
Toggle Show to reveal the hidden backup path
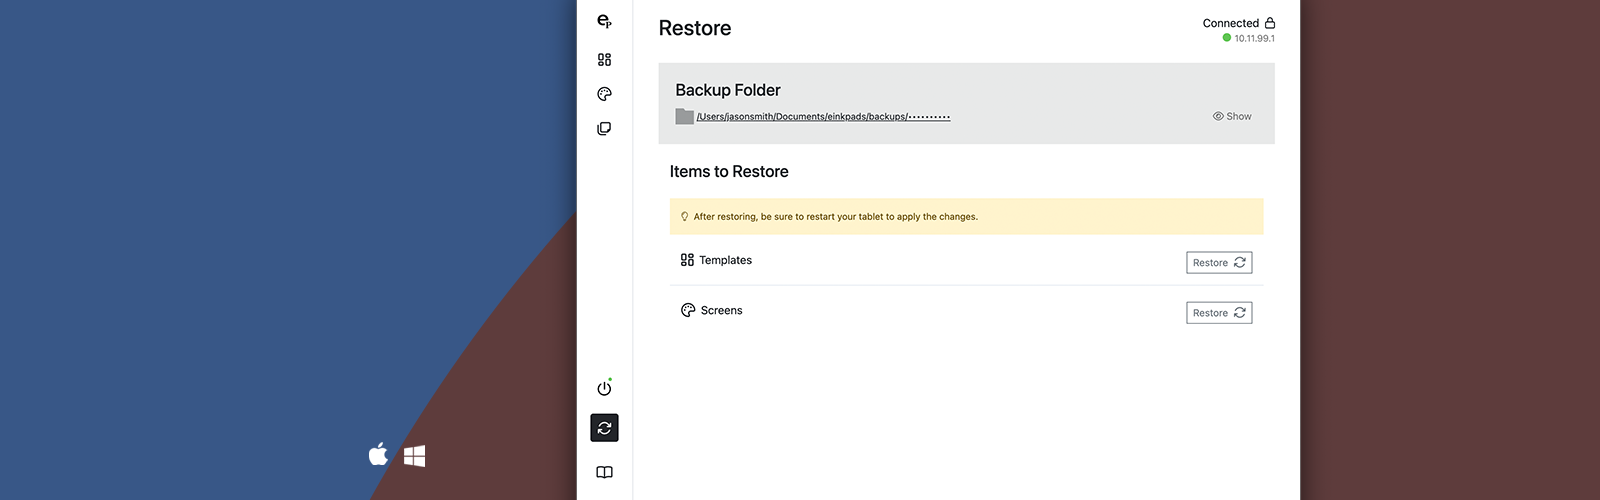point(1232,116)
